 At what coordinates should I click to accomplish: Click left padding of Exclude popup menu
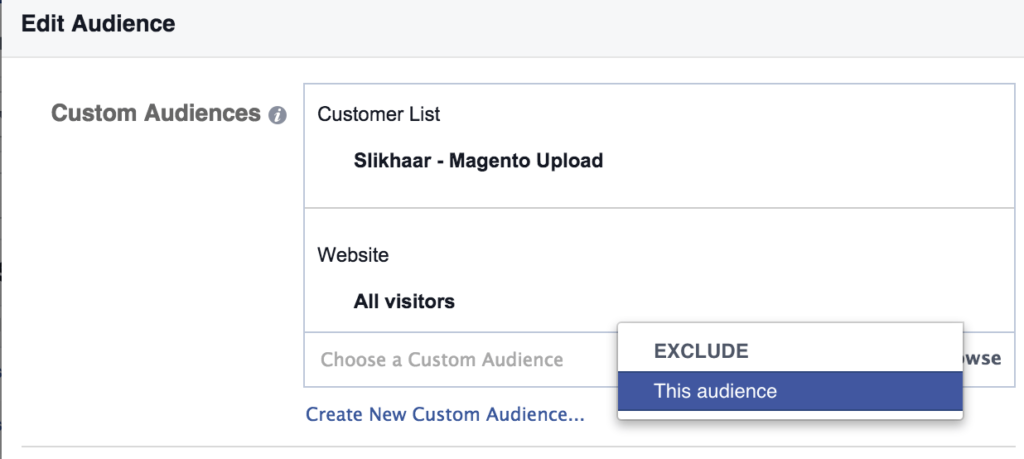coord(635,351)
